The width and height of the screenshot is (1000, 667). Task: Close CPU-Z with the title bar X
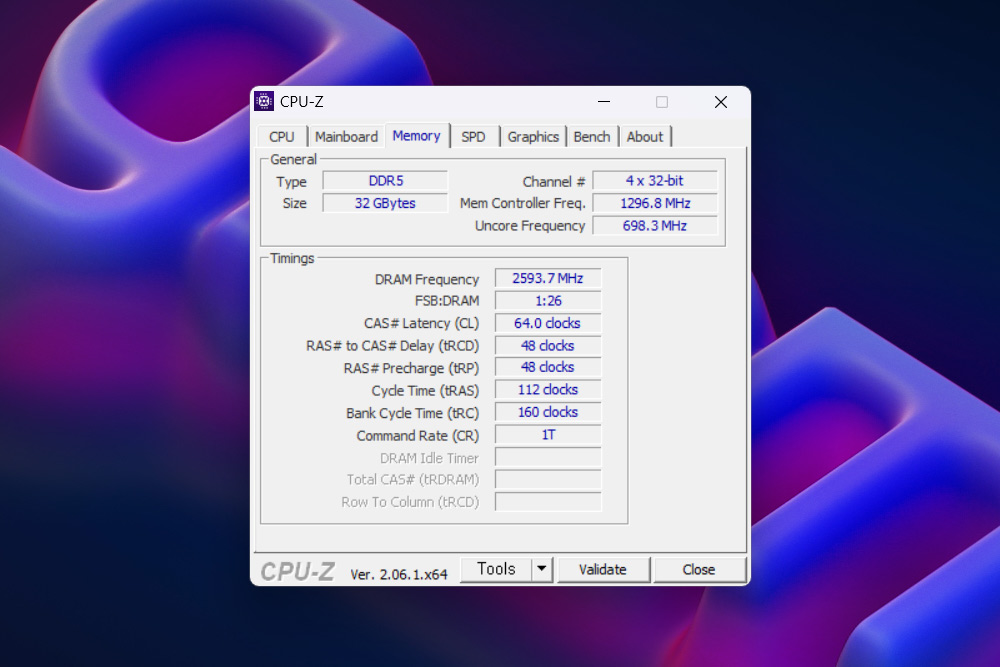coord(721,102)
